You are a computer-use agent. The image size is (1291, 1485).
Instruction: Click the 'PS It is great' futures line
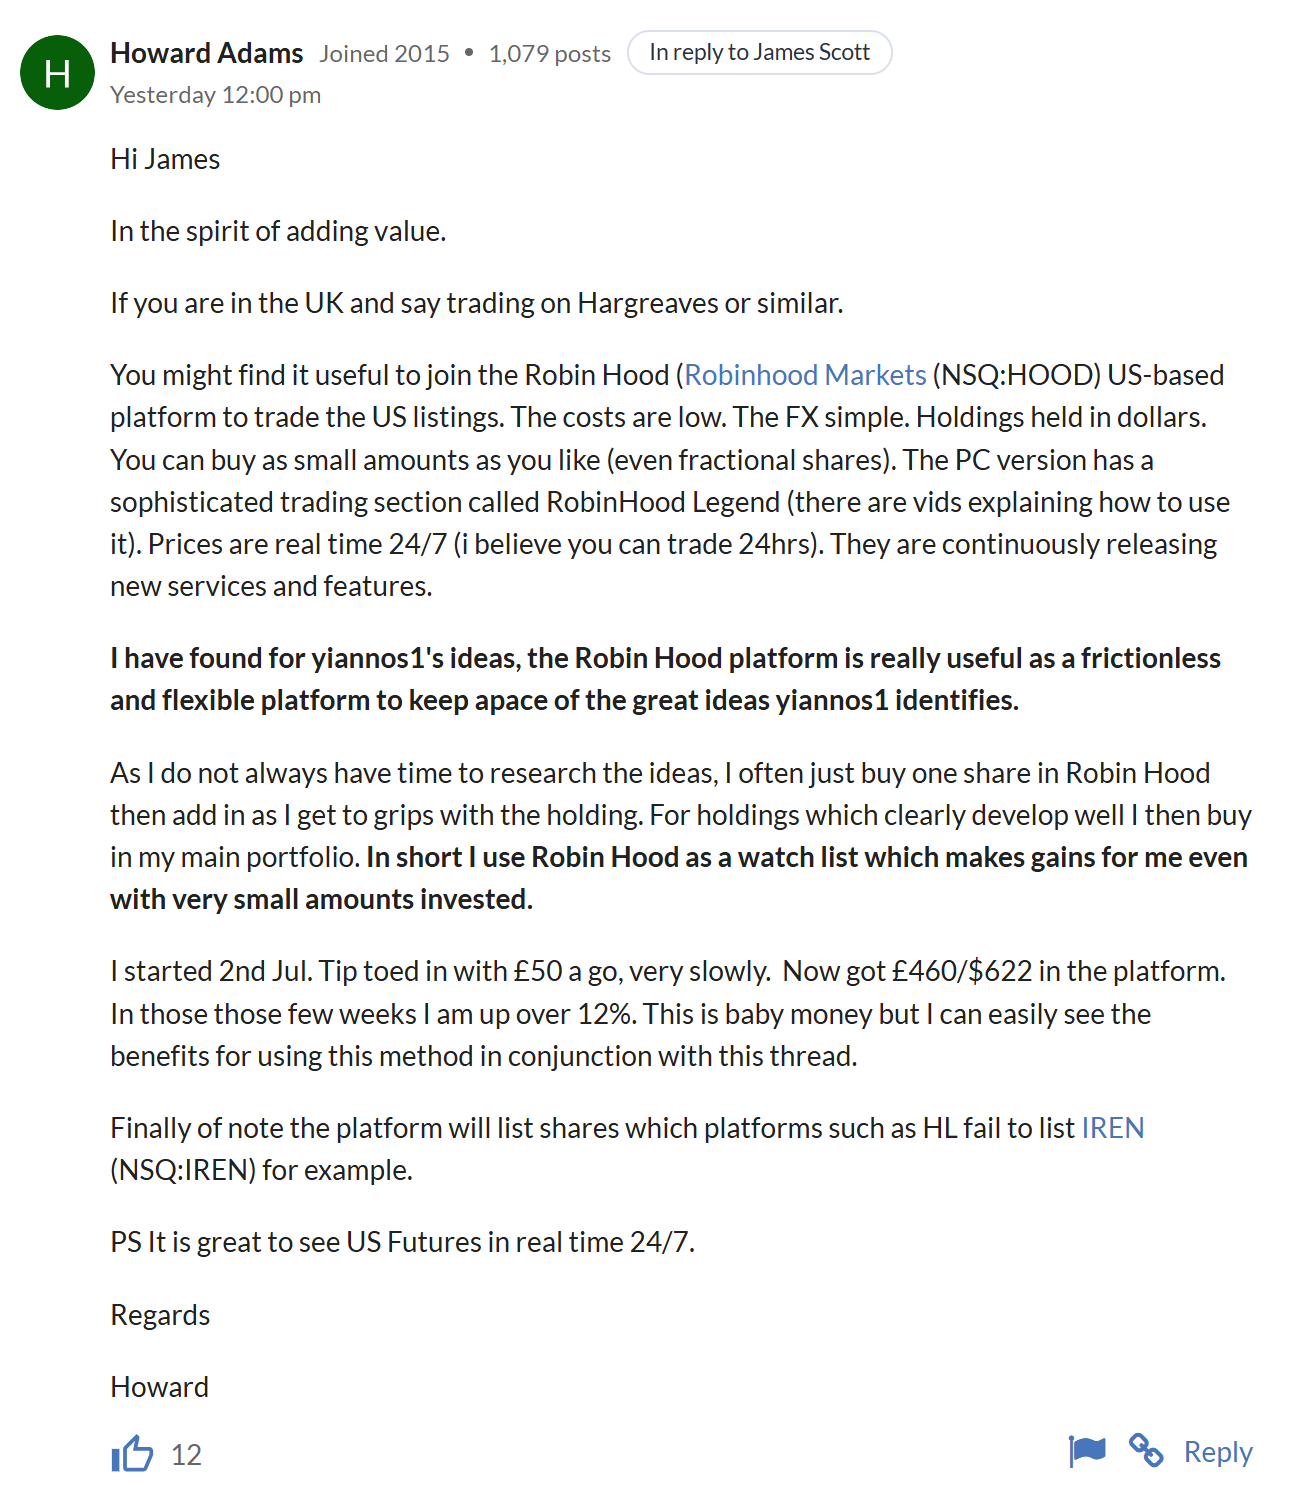403,1242
